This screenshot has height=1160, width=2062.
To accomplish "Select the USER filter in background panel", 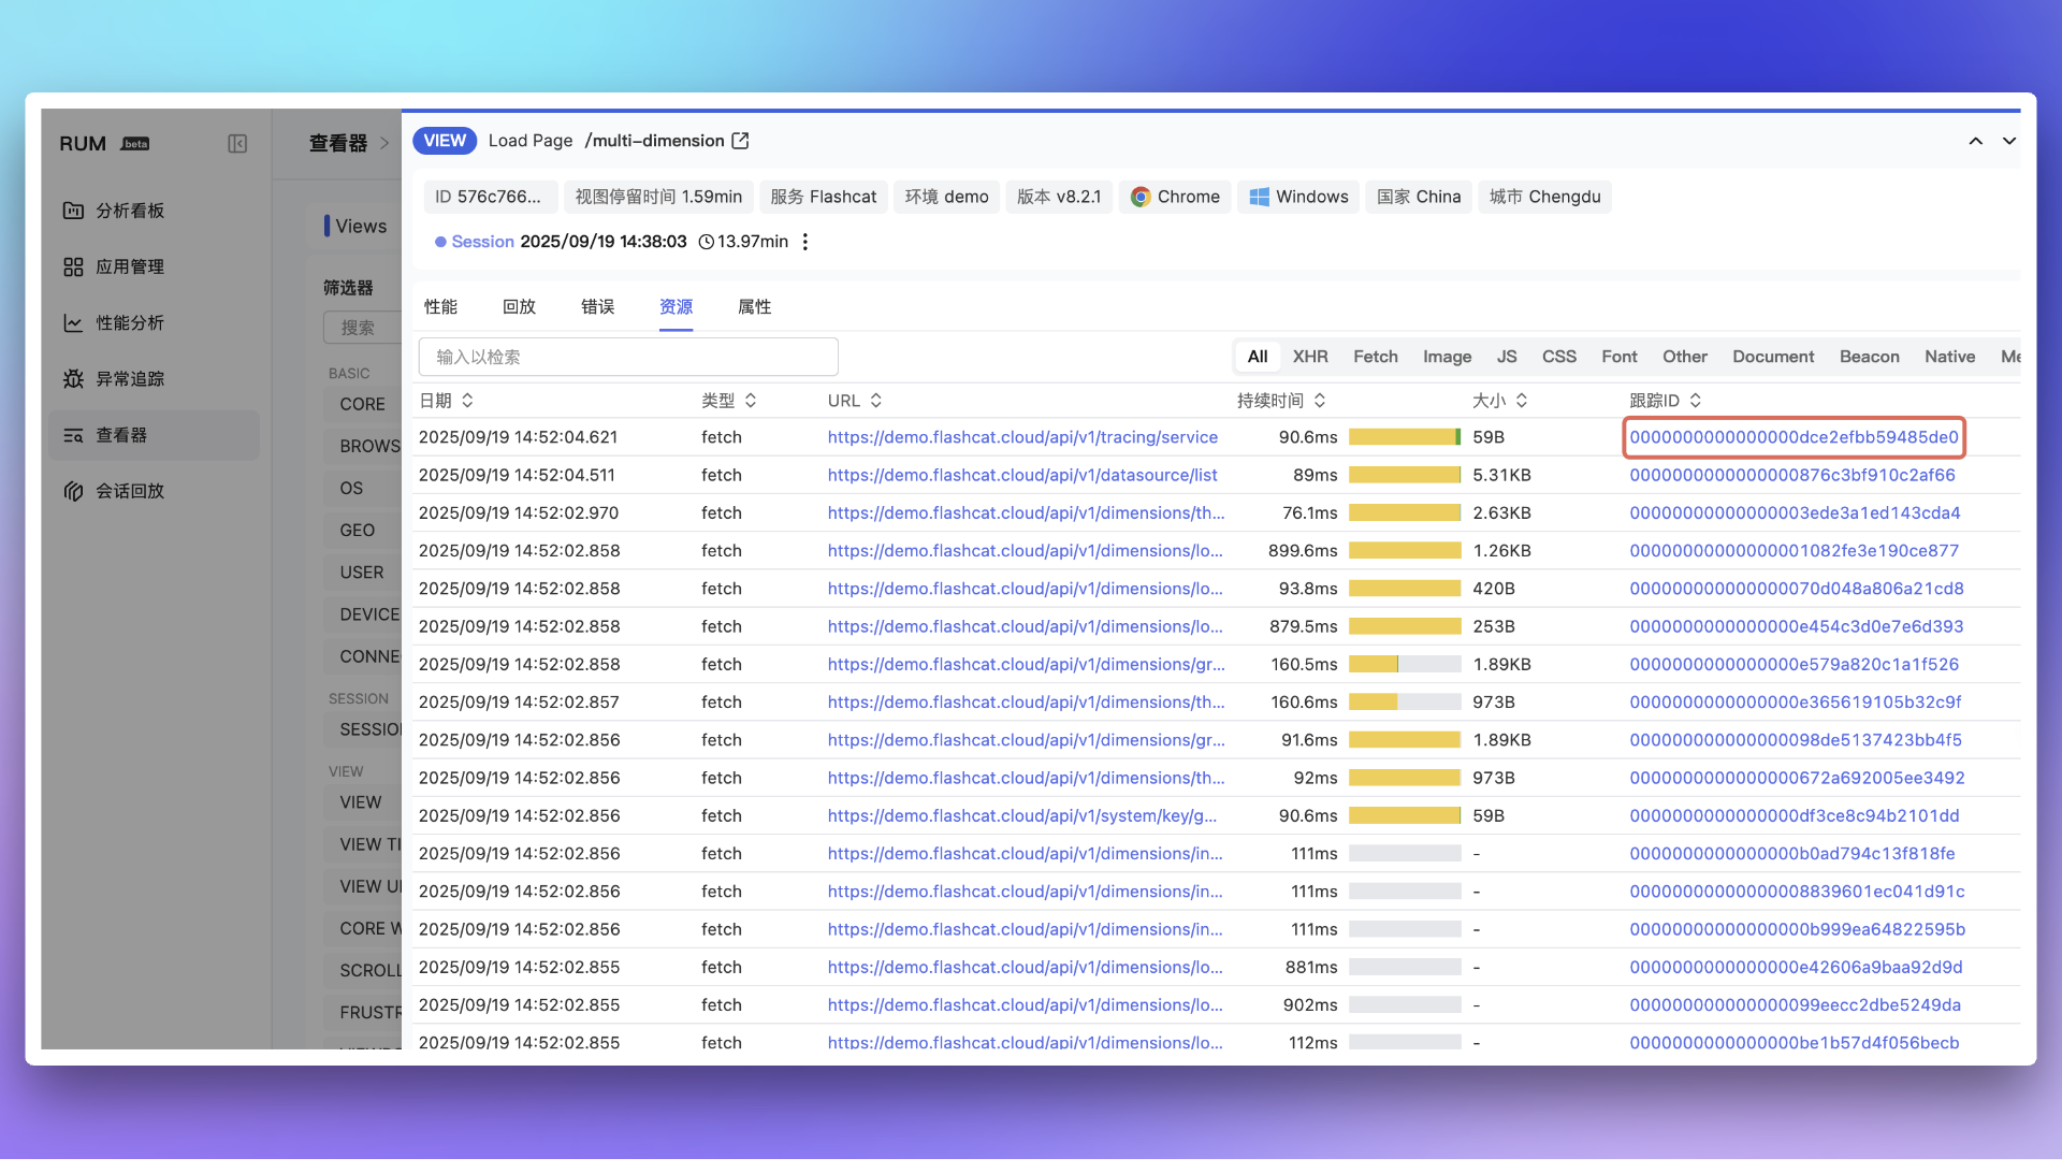I will click(x=361, y=573).
